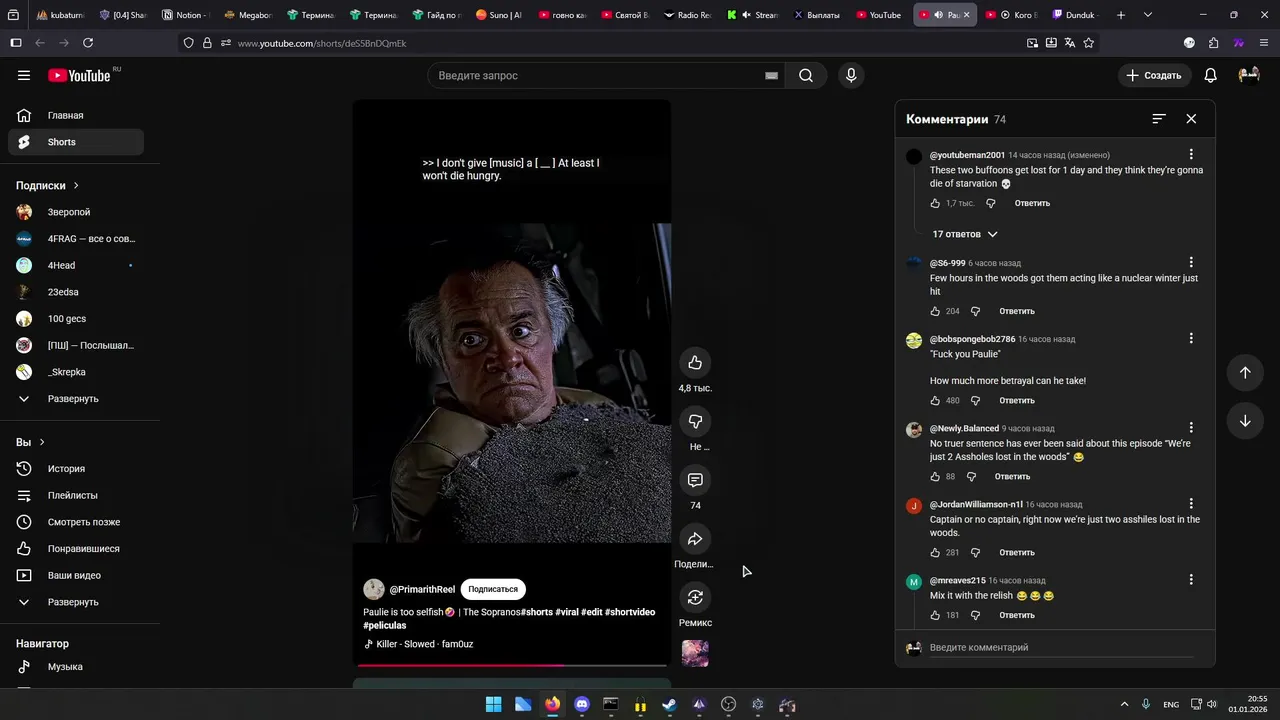Switch to the Suno browser tab
Viewport: 1280px width, 720px height.
tap(498, 15)
